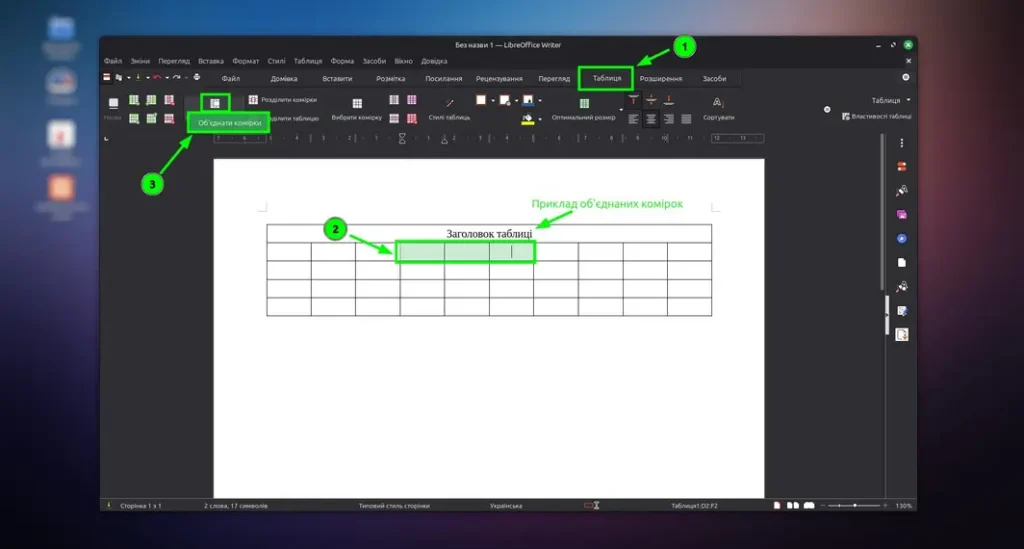Open Table Properties (Властивості таблиці)
This screenshot has height=549, width=1024.
point(876,116)
